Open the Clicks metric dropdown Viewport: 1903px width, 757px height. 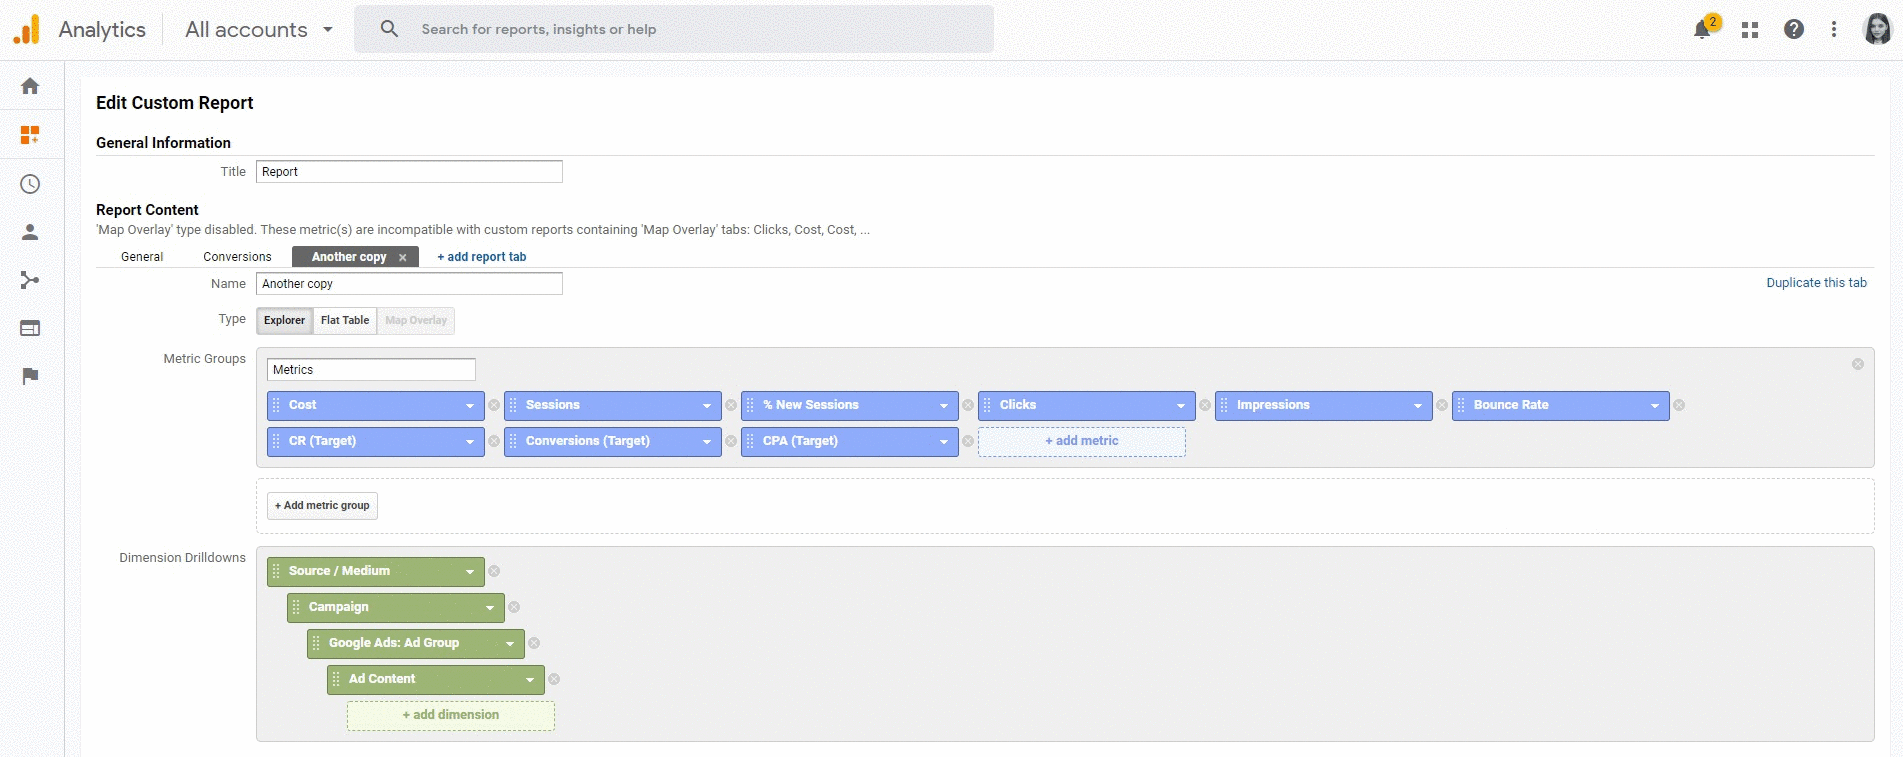click(1181, 406)
